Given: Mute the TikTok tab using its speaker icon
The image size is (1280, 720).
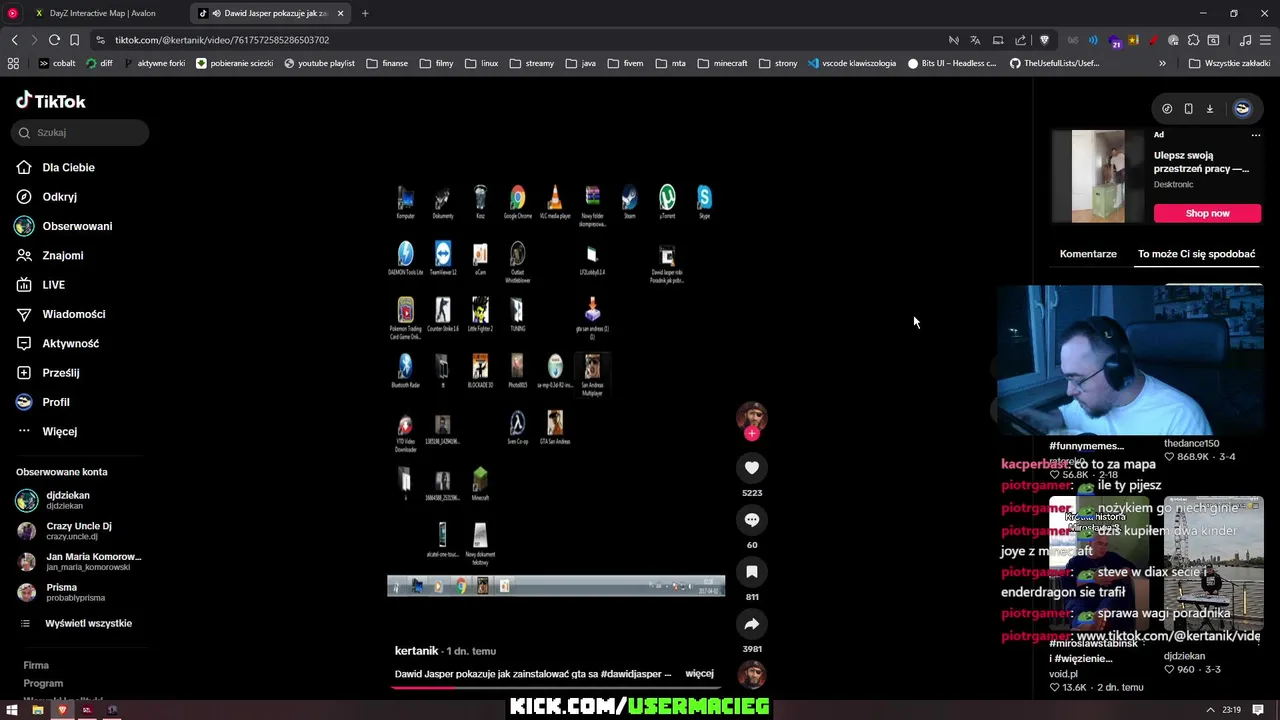Looking at the screenshot, I should [x=215, y=13].
